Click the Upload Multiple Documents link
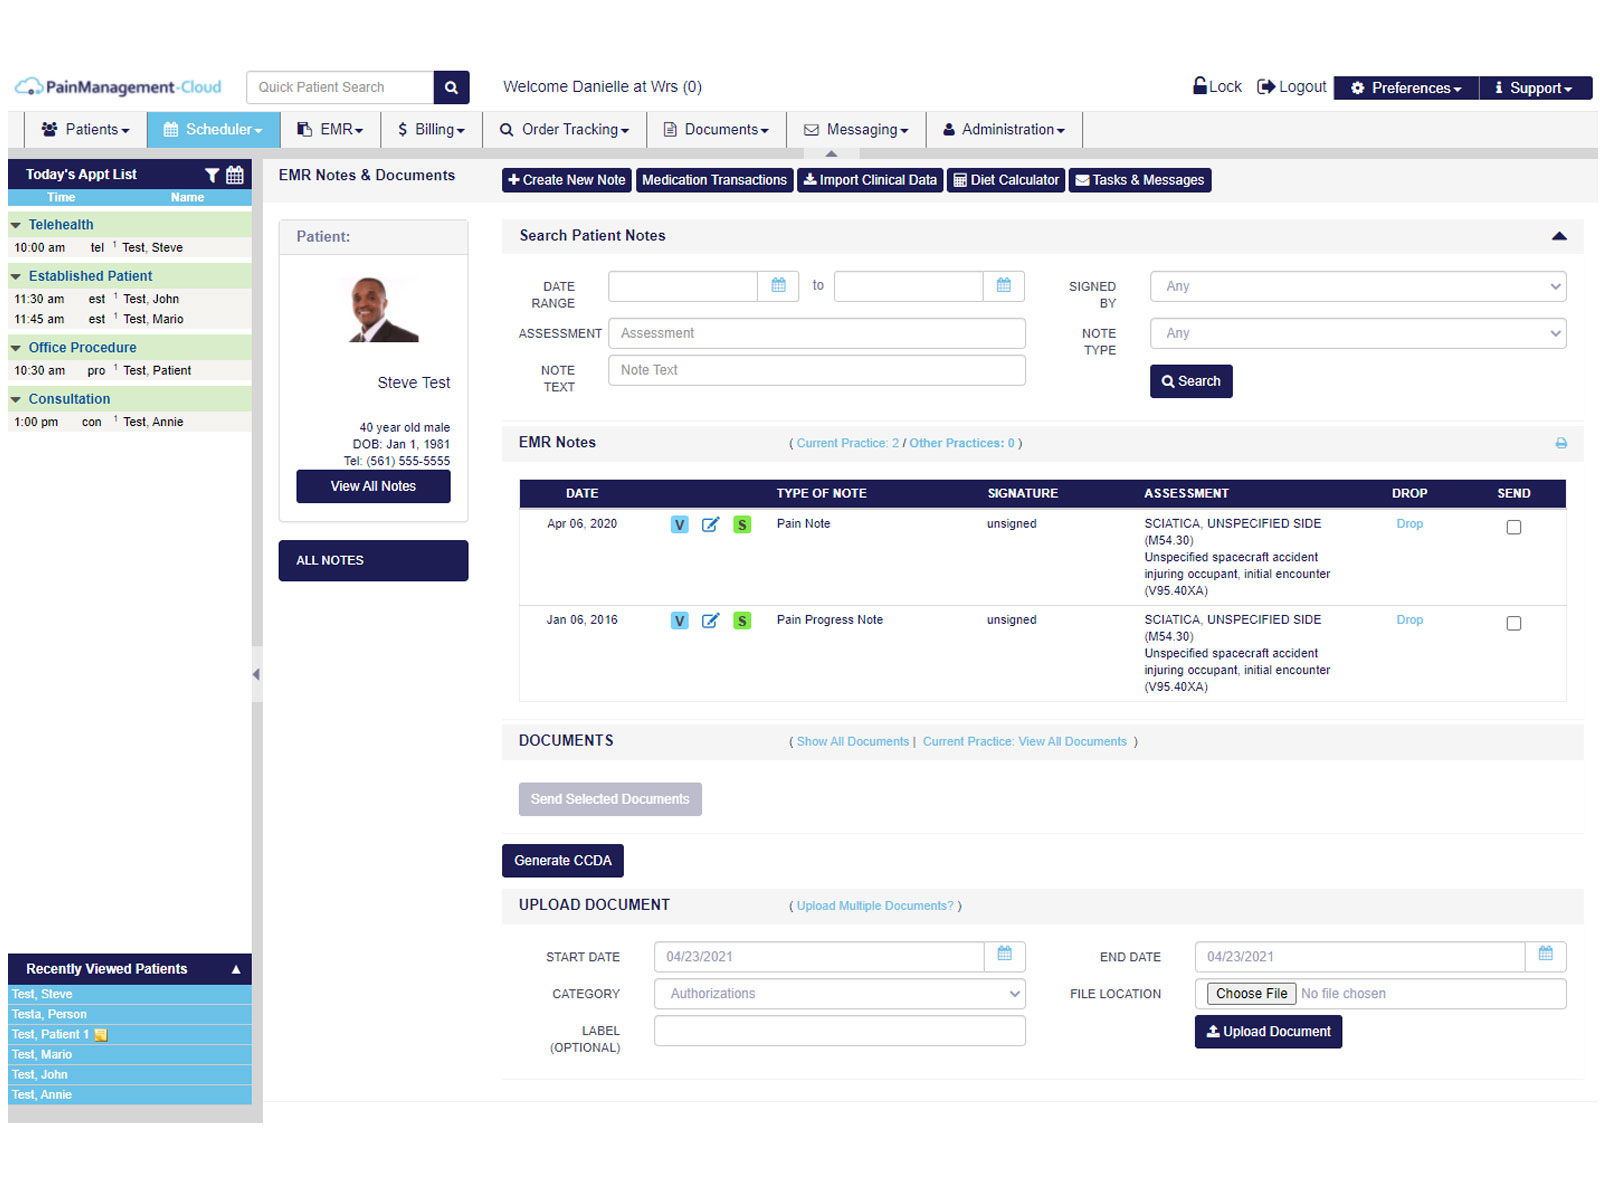This screenshot has height=1200, width=1600. click(875, 906)
